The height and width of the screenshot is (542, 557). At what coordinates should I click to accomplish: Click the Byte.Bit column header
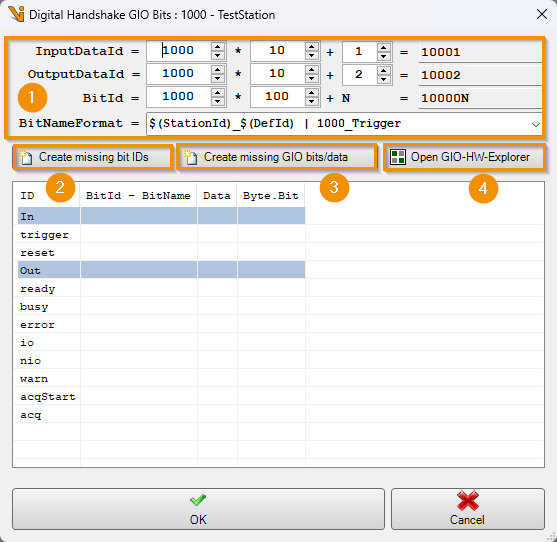pyautogui.click(x=271, y=196)
